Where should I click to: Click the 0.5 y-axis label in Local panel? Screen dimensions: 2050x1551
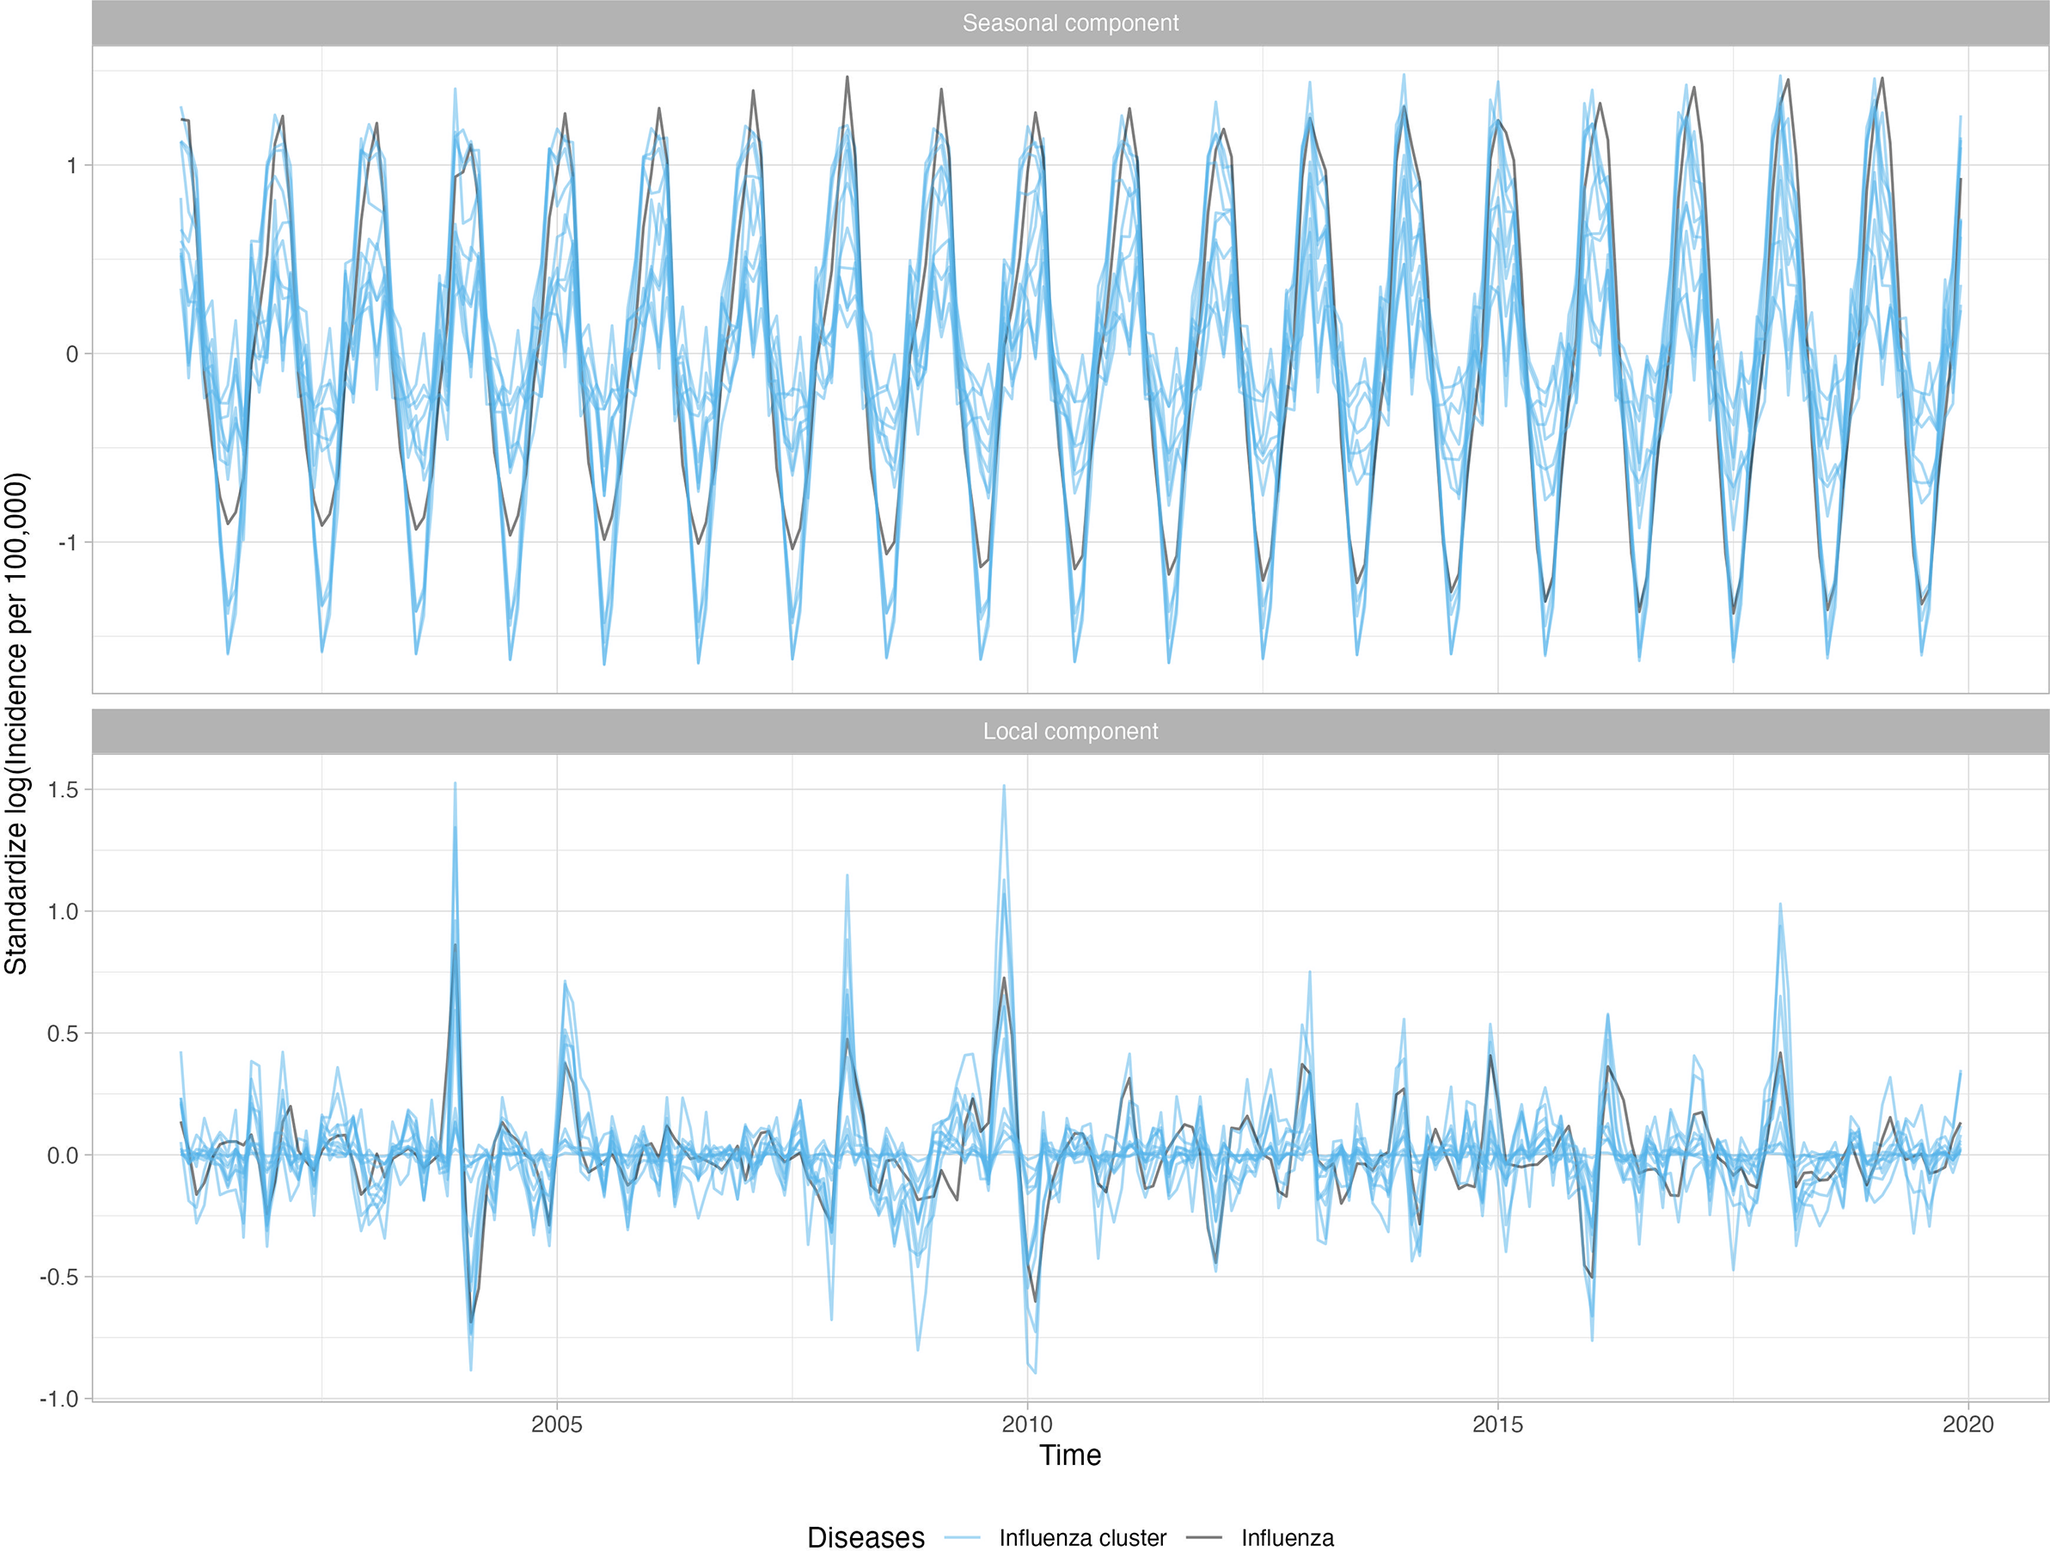coord(65,1033)
